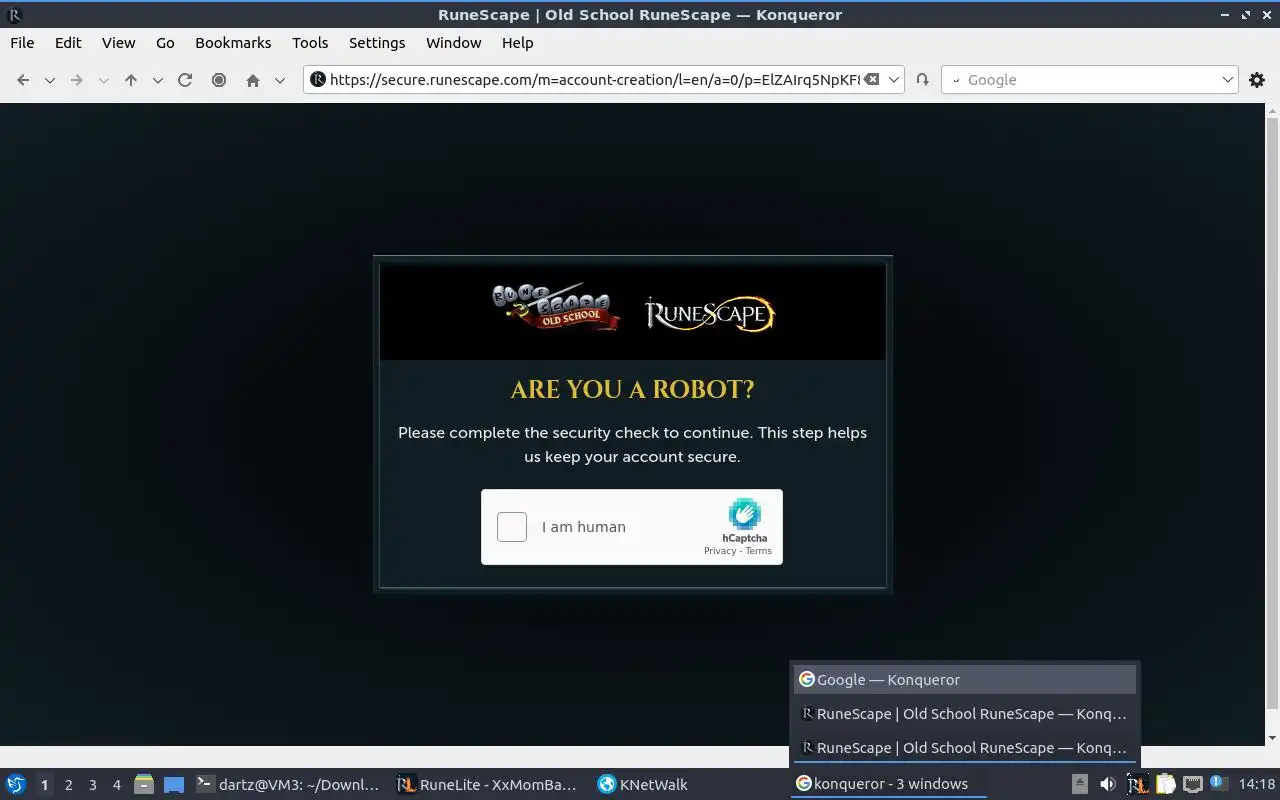Open the Go menu

click(x=165, y=43)
